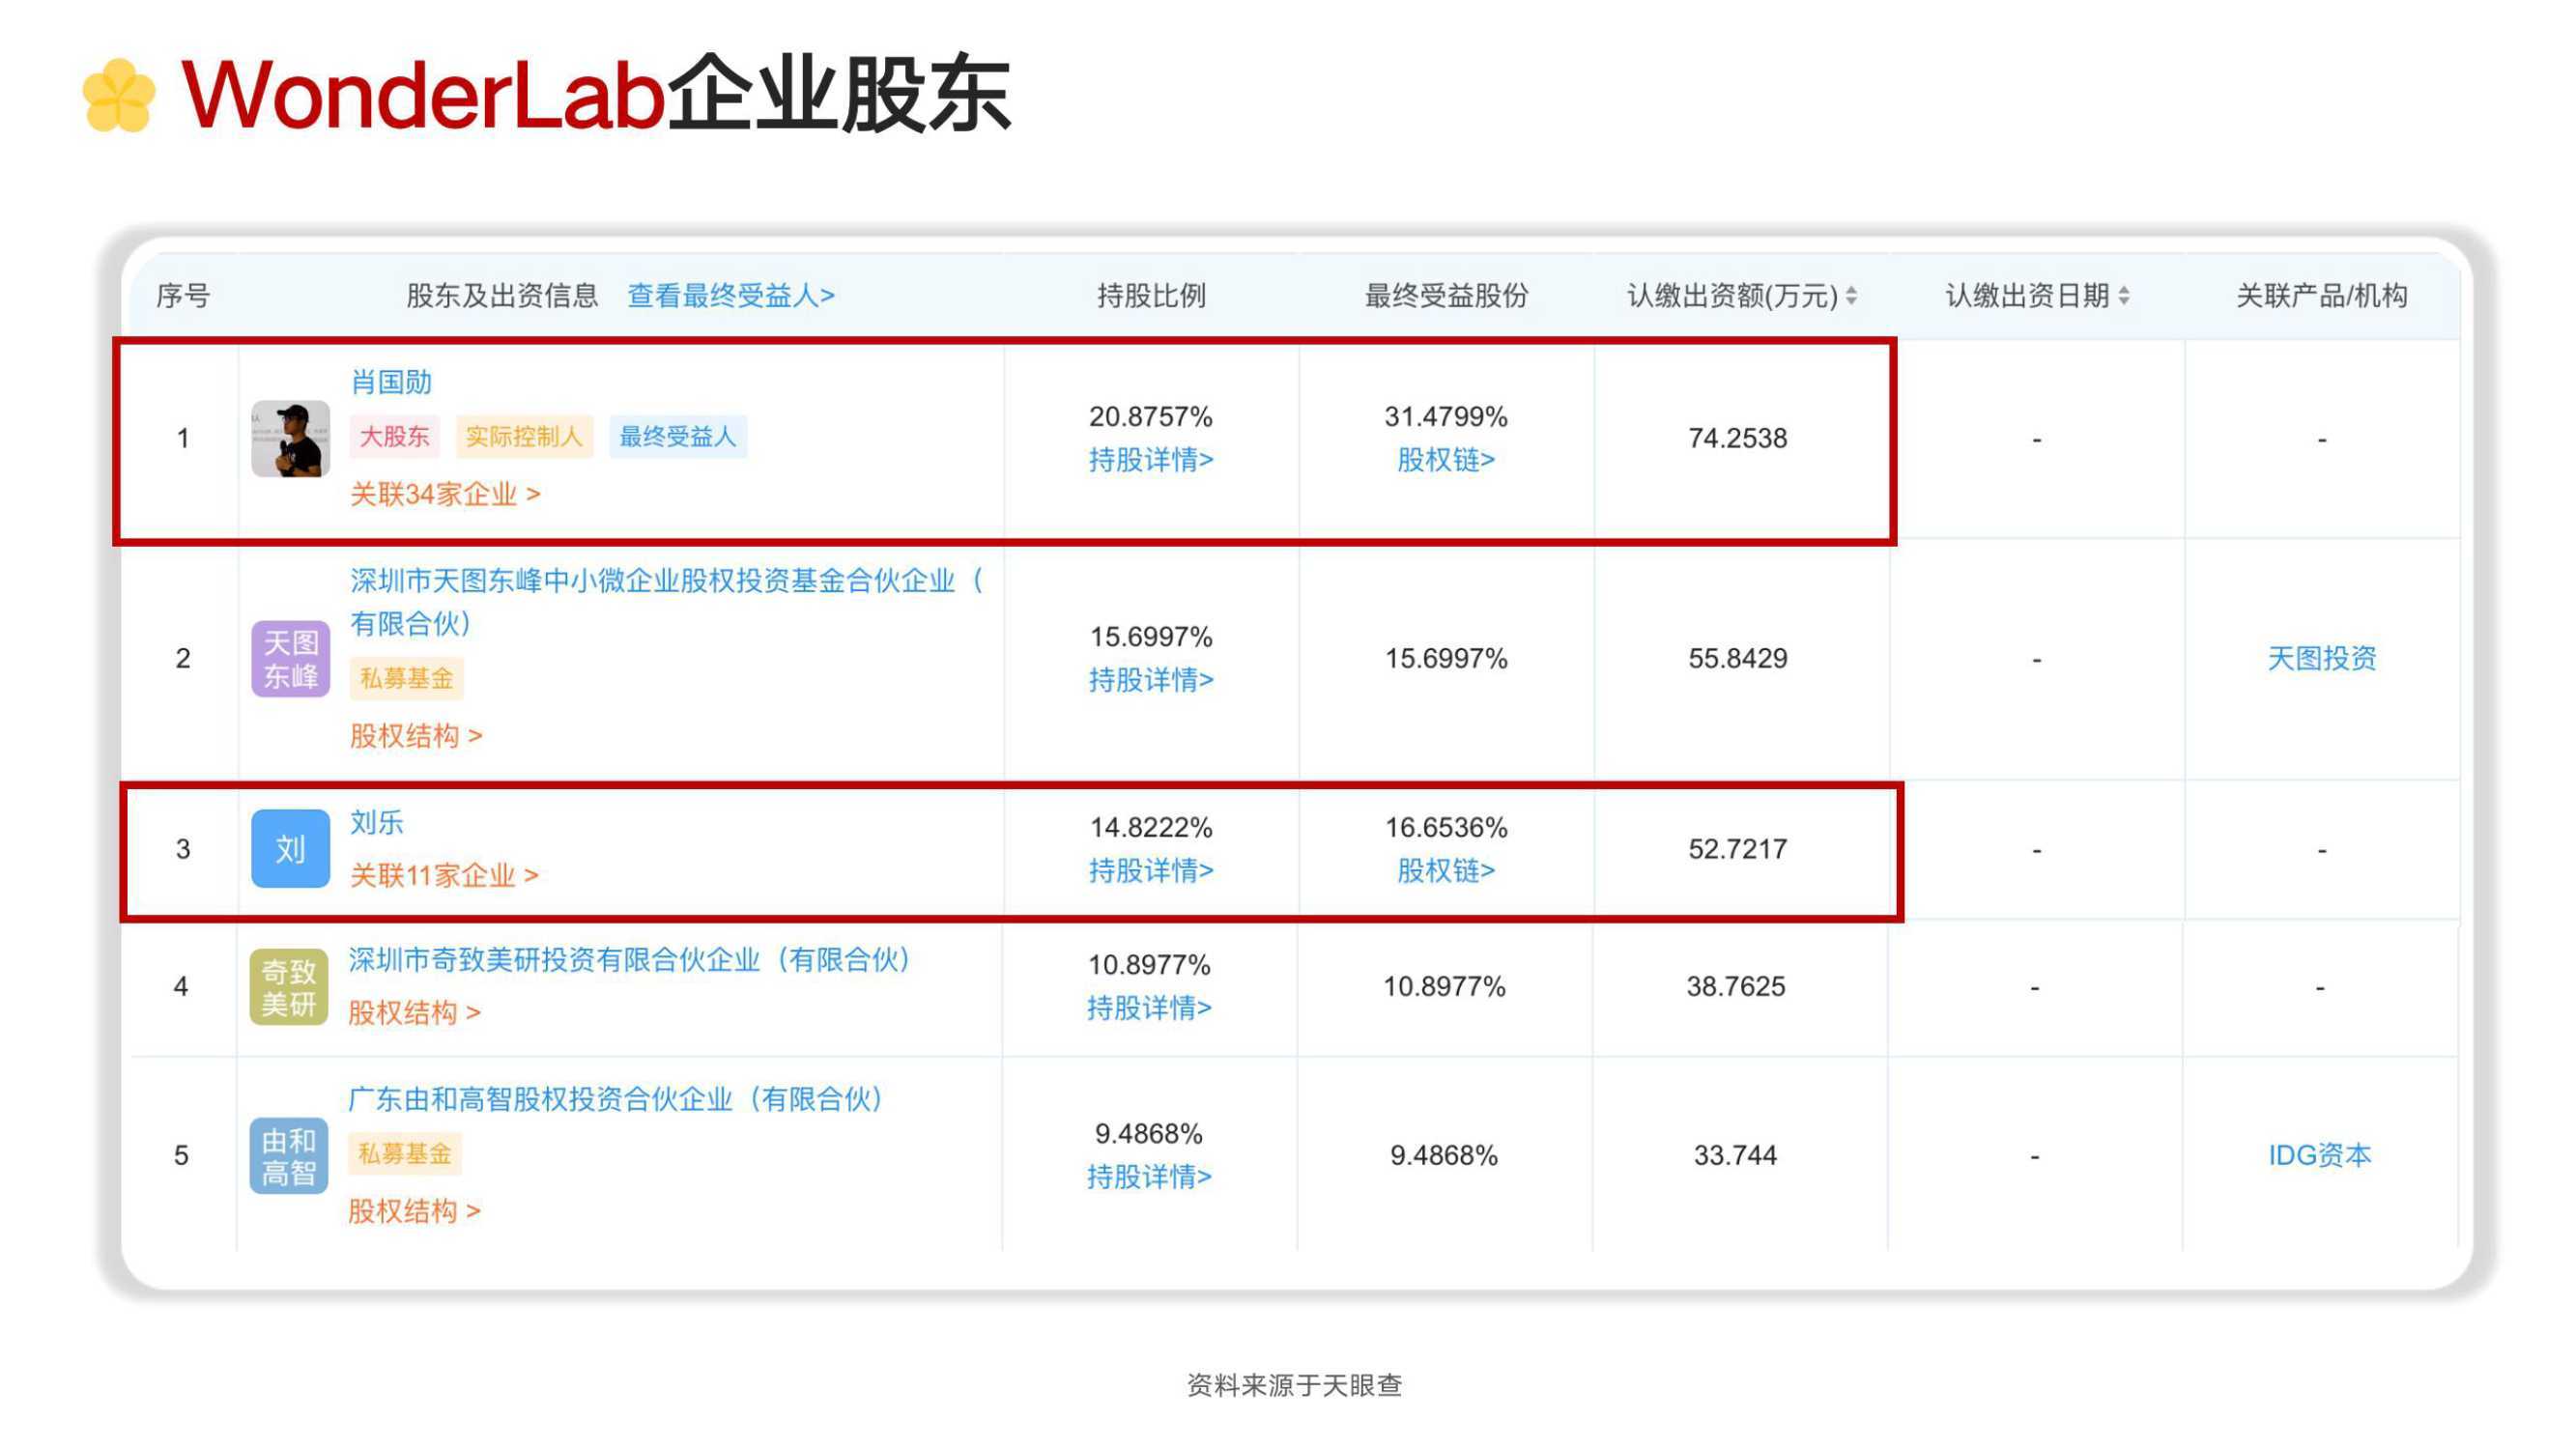Viewport: 2576px width, 1449px height.
Task: Open 股权链 under 31.4799%
Action: click(x=1446, y=460)
